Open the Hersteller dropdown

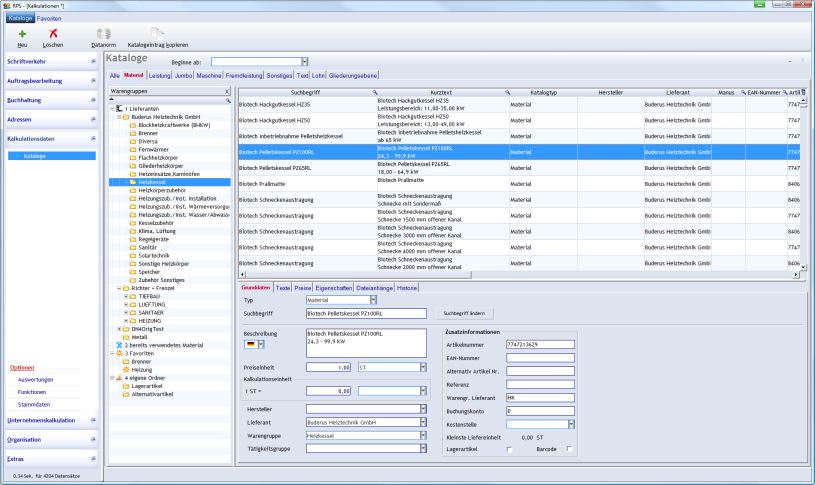click(x=423, y=409)
